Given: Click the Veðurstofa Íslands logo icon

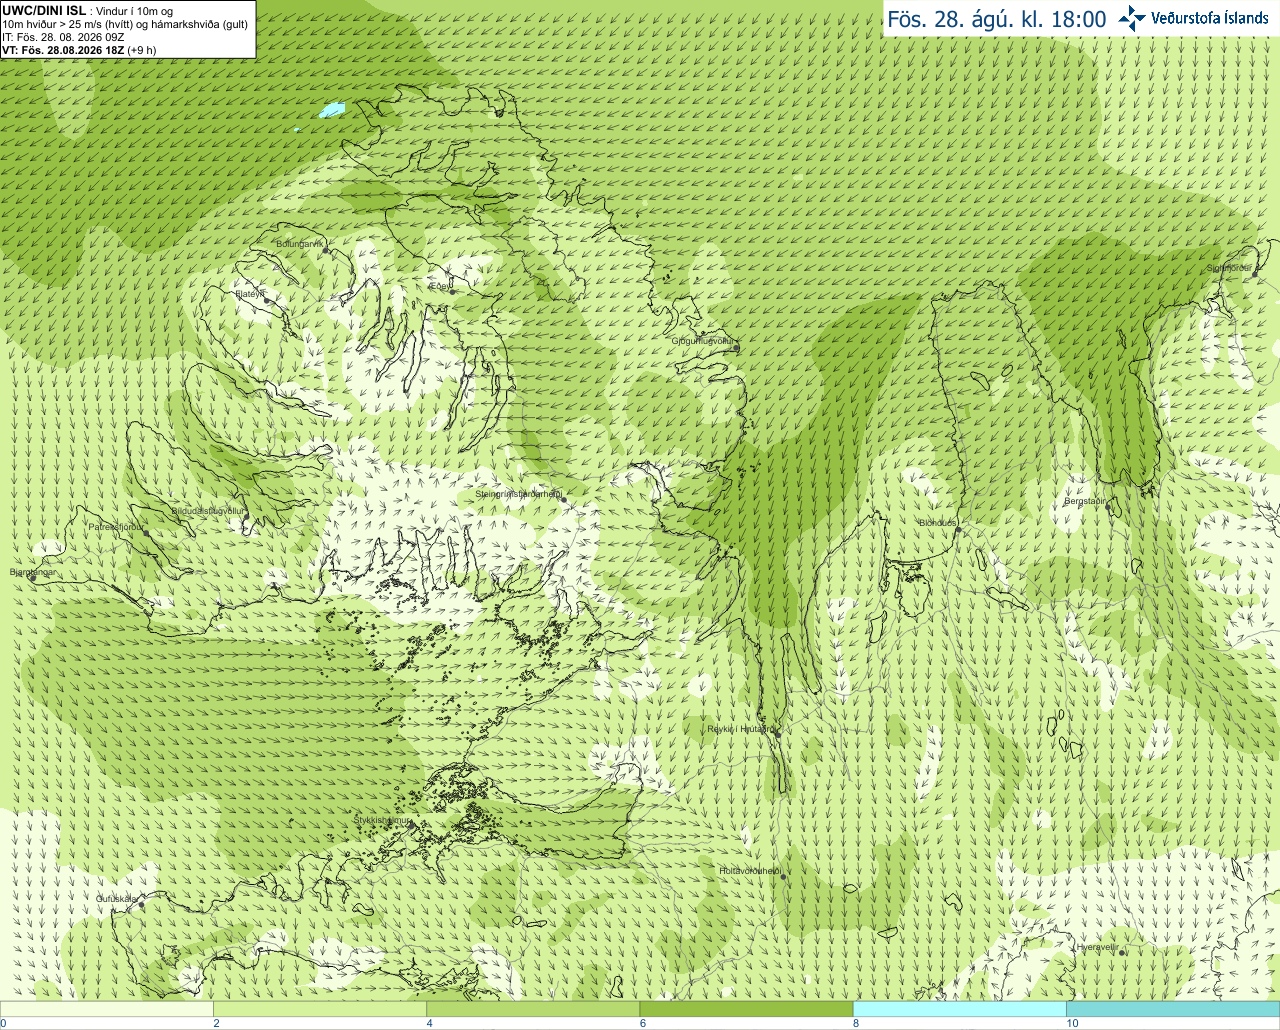Looking at the screenshot, I should (x=1132, y=18).
